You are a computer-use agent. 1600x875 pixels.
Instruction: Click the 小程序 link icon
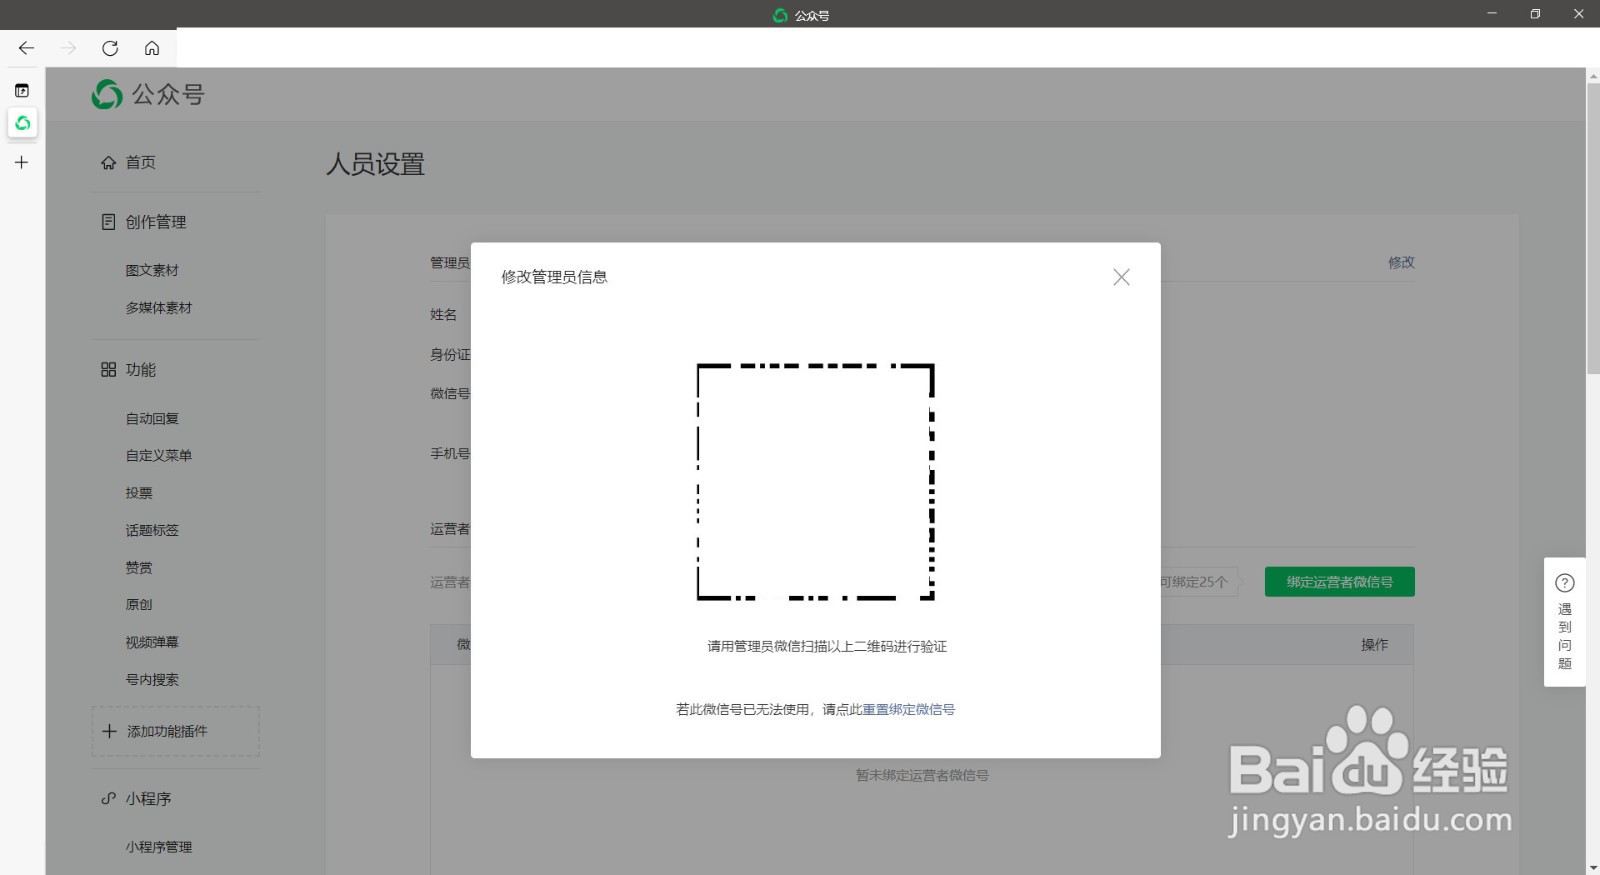(x=108, y=799)
